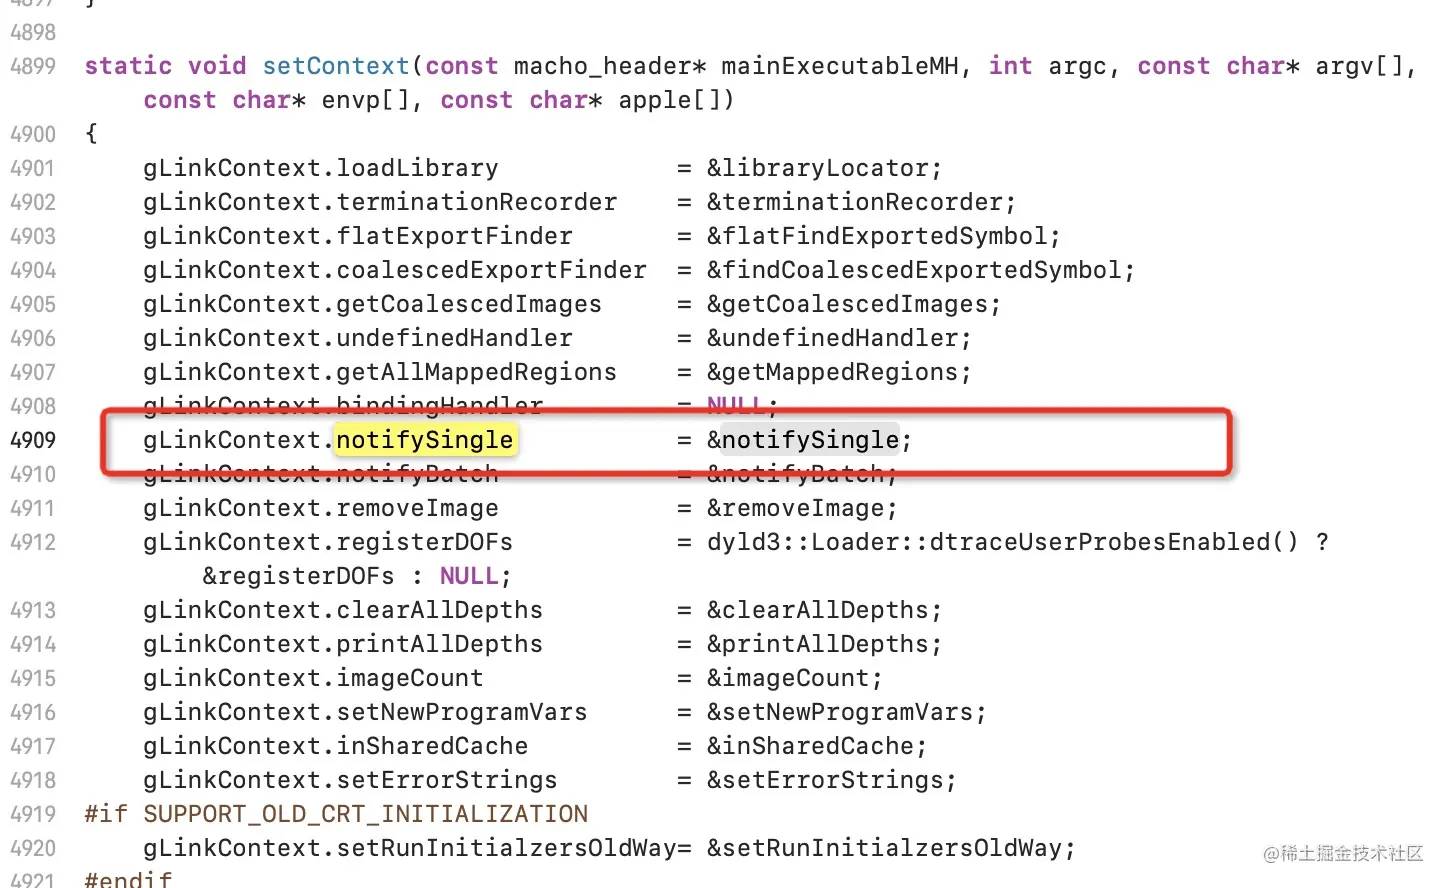Click line number 4912 in gutter
1448x888 pixels.
[x=33, y=542]
